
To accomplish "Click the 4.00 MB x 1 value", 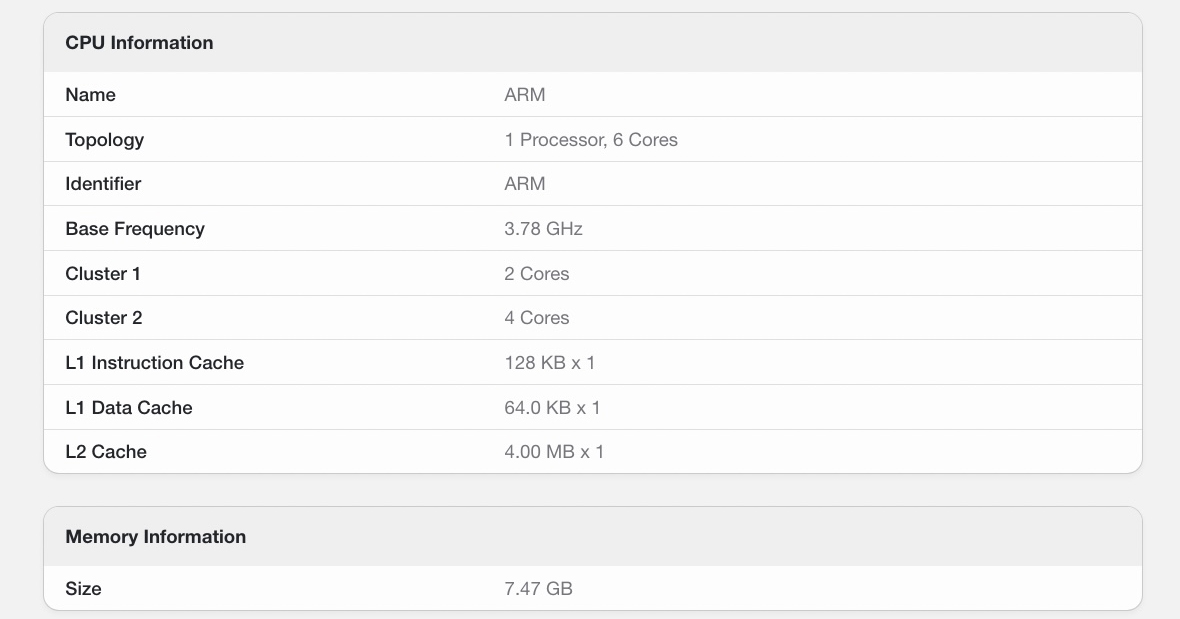I will click(x=554, y=451).
